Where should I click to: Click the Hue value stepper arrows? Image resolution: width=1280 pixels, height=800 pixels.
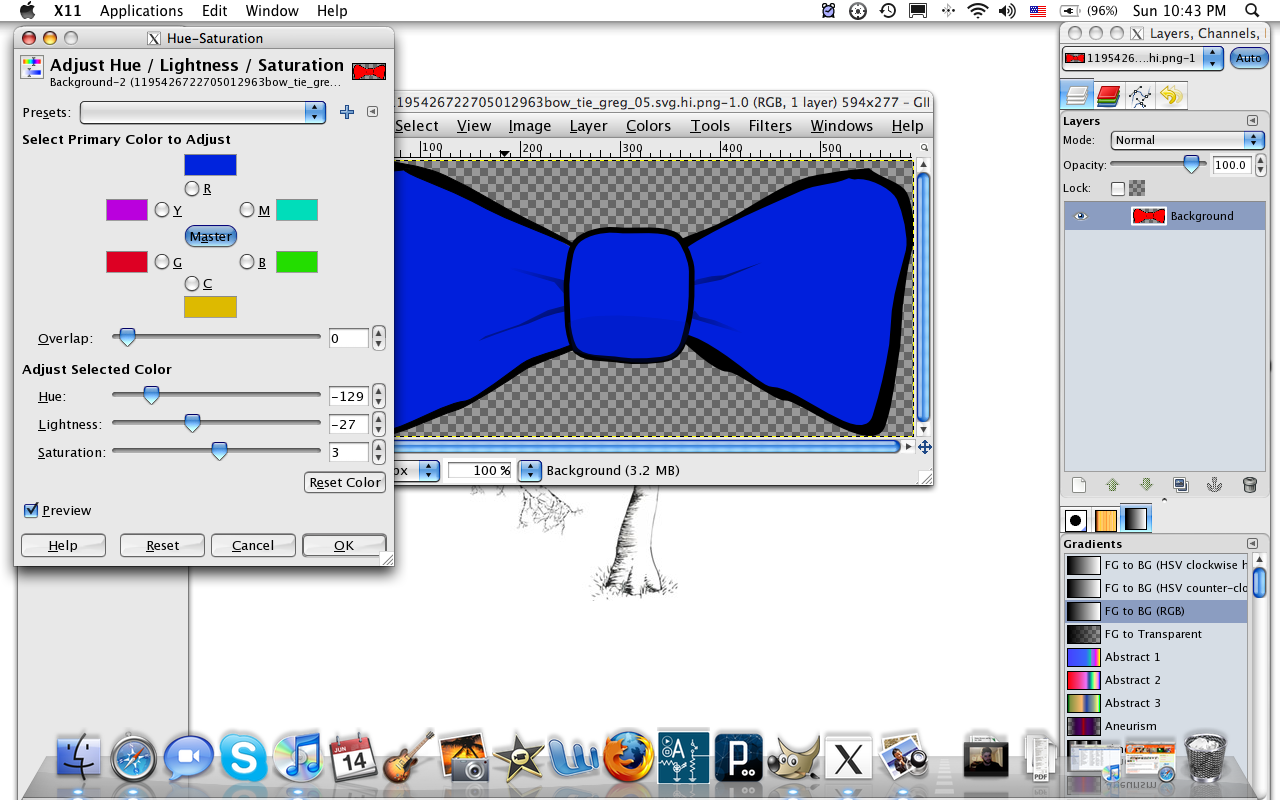pos(378,396)
